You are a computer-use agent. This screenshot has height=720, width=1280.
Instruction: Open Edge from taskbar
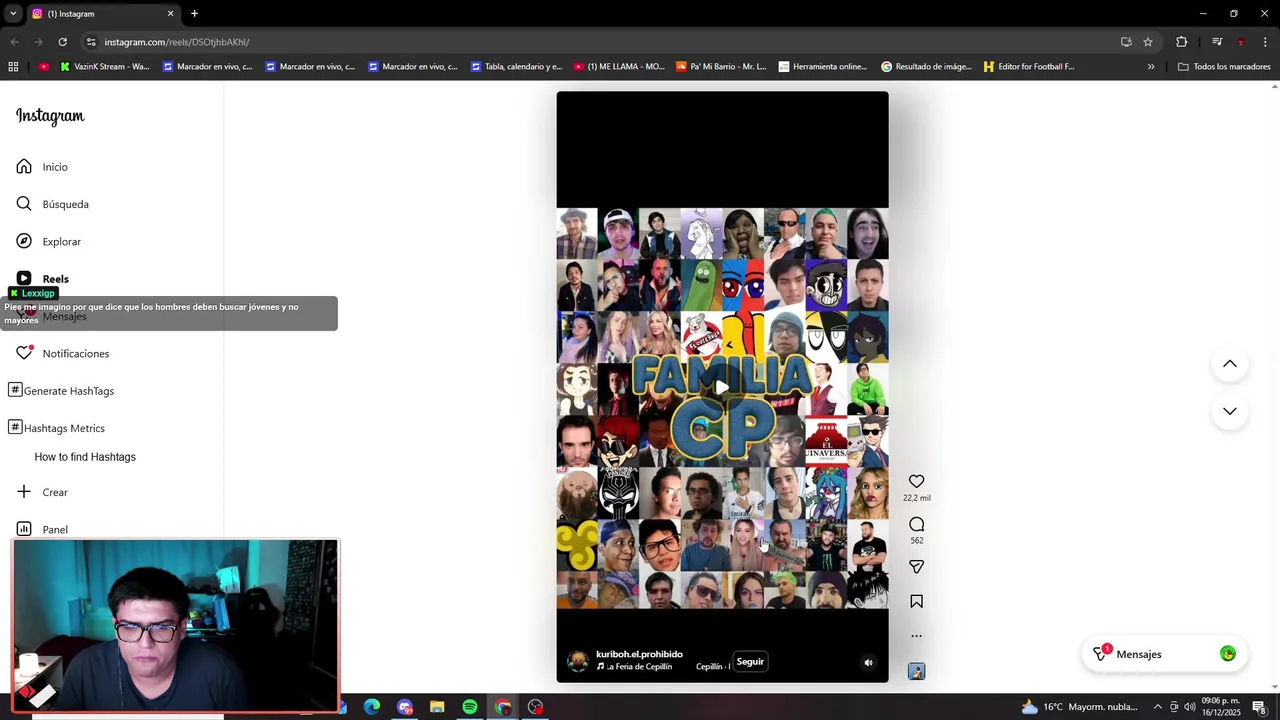[372, 707]
